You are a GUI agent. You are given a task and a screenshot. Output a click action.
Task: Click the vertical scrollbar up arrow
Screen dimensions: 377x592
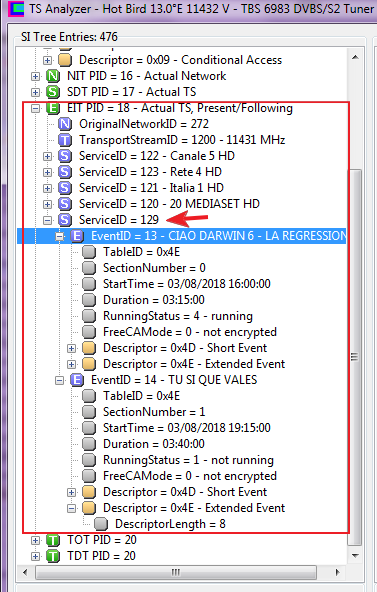355,57
